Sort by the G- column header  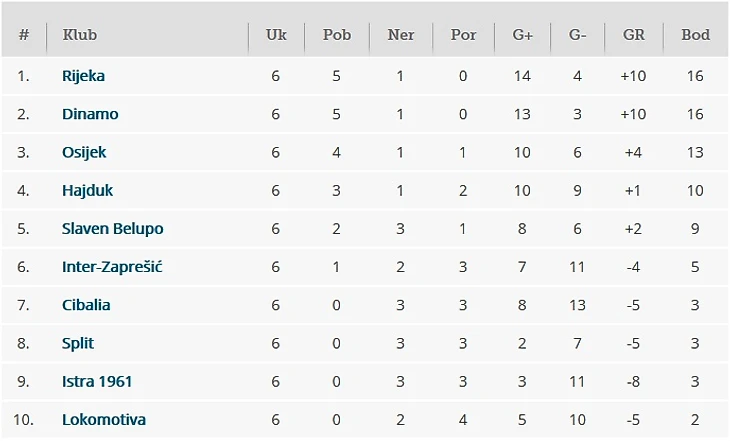point(578,35)
